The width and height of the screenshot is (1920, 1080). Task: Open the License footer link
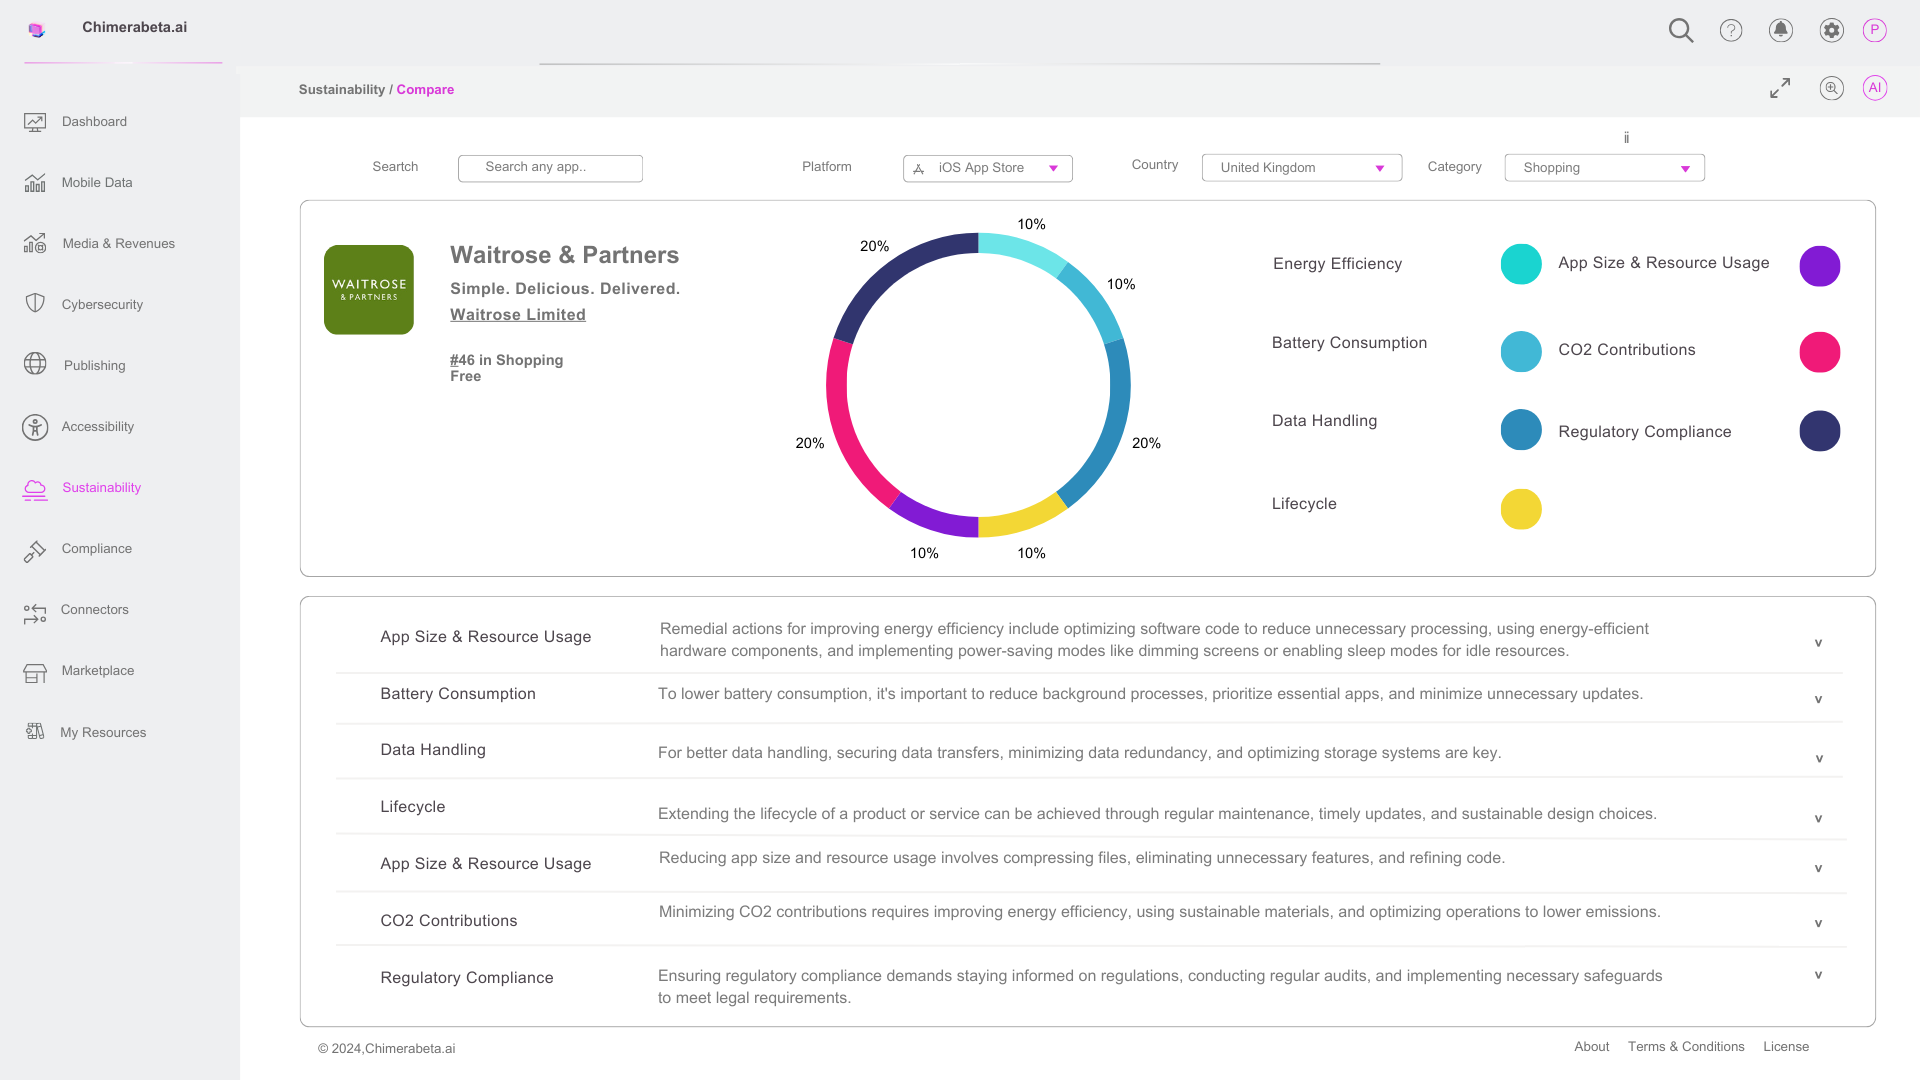coord(1786,1047)
